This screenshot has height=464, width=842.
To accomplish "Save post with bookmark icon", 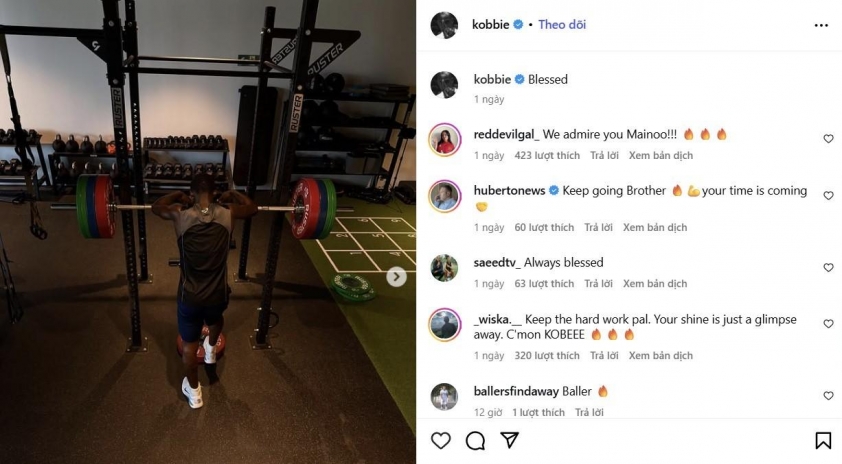I will [823, 441].
